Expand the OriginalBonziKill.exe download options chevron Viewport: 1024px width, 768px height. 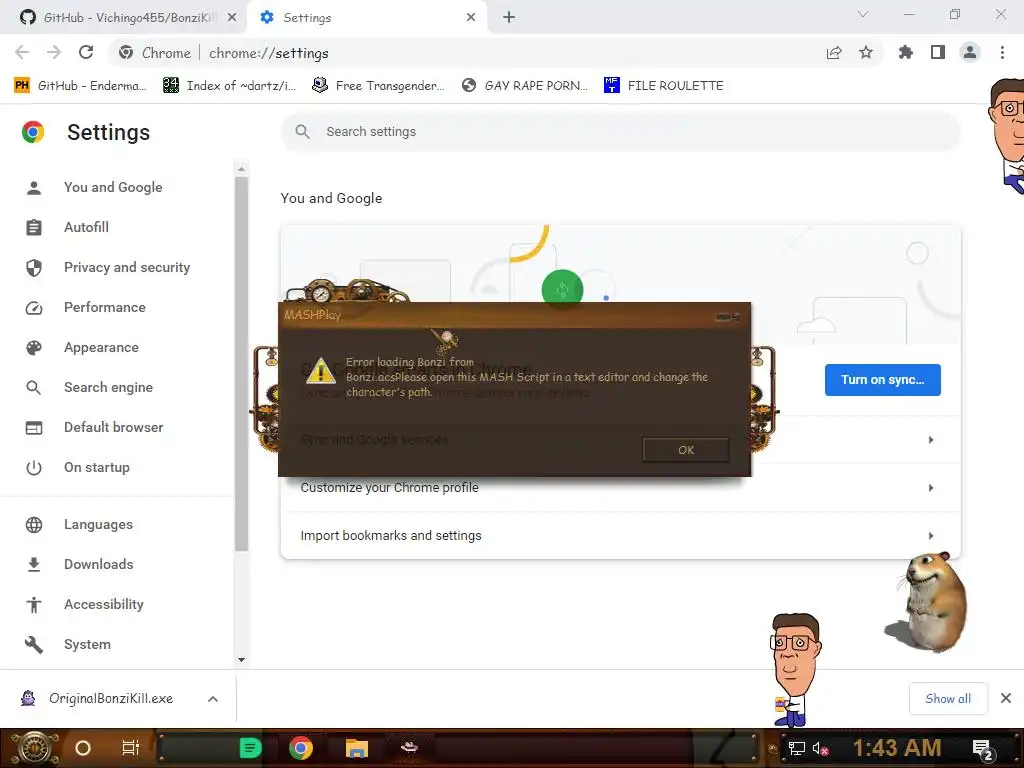coord(213,699)
